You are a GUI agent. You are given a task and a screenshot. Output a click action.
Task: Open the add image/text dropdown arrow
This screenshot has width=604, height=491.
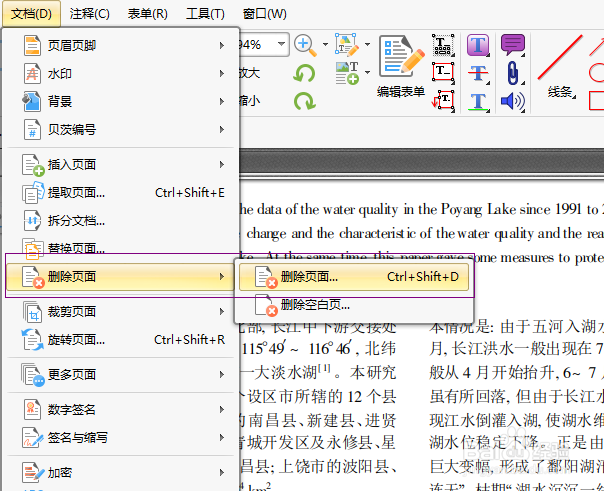pyautogui.click(x=367, y=72)
